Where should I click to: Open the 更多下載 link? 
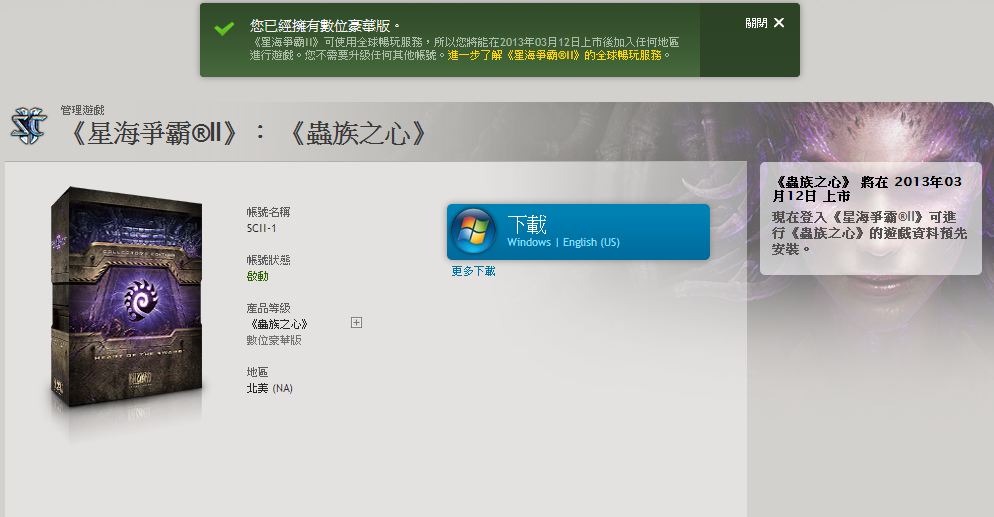473,271
